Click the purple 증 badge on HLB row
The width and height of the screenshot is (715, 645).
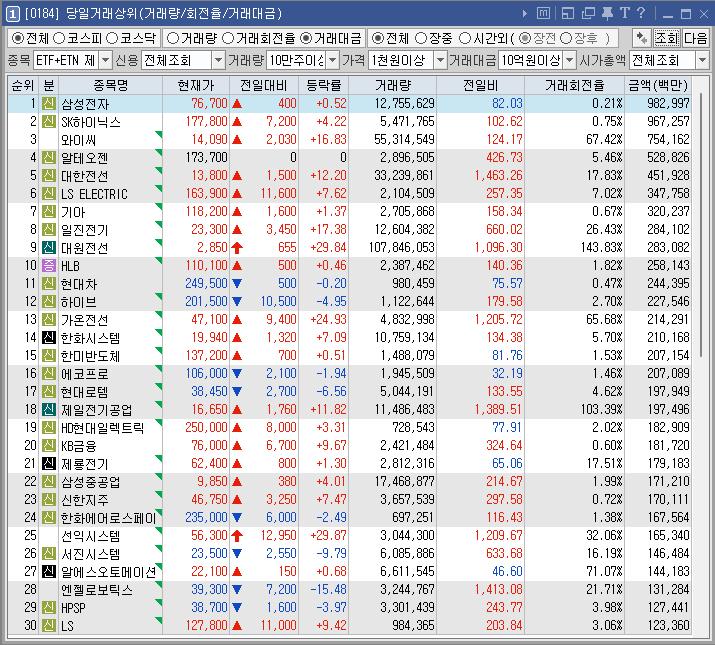(48, 265)
